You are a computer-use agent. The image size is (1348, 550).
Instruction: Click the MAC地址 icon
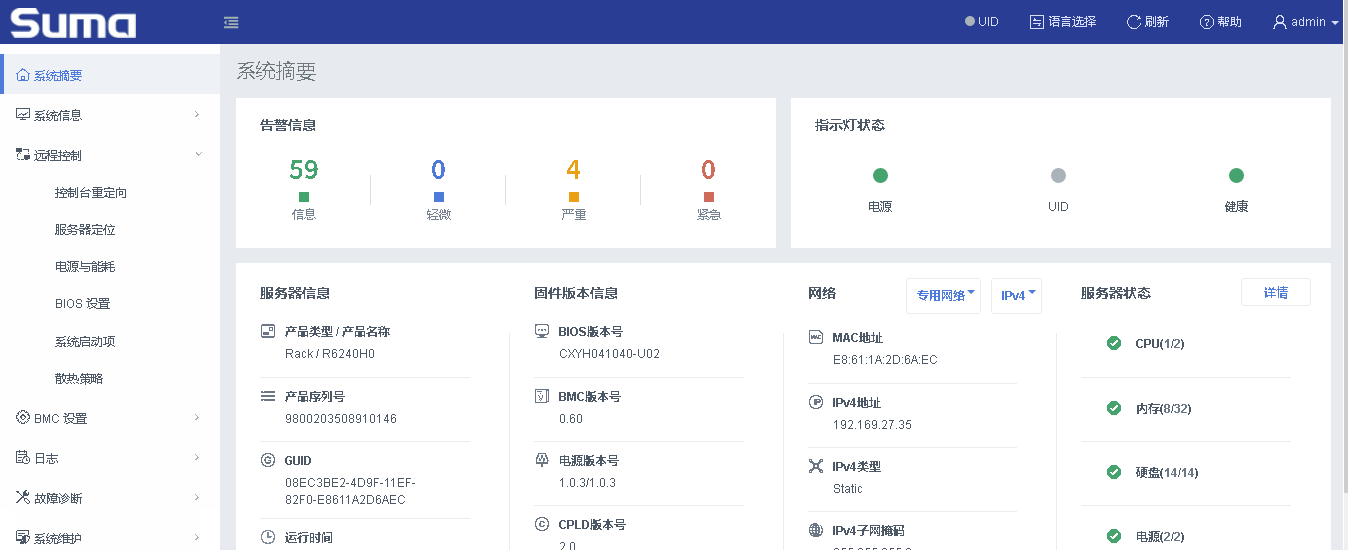click(x=815, y=337)
